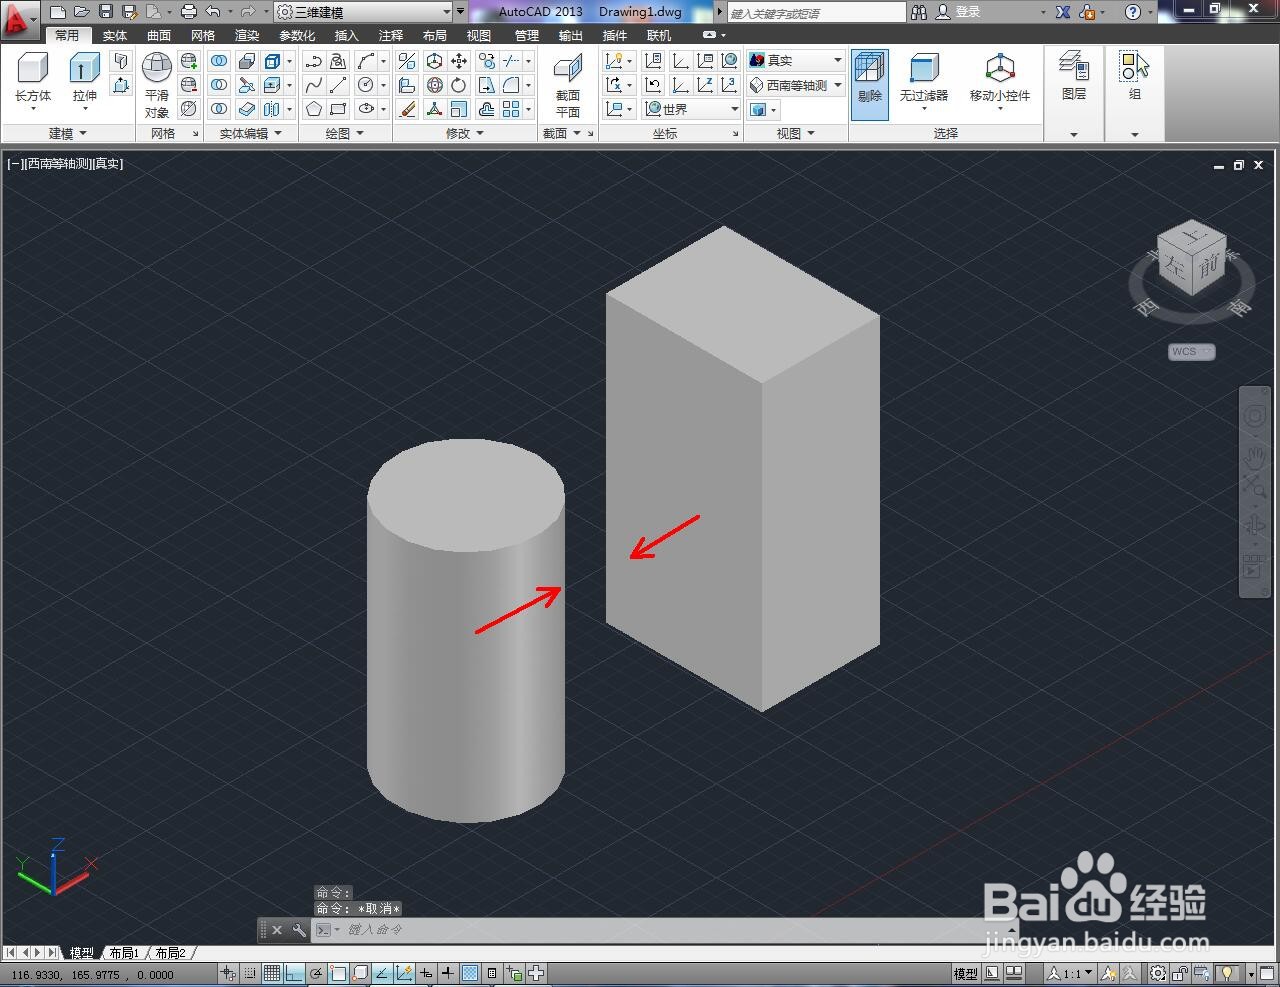Expand the 建模 panel
The image size is (1280, 987).
pyautogui.click(x=68, y=133)
